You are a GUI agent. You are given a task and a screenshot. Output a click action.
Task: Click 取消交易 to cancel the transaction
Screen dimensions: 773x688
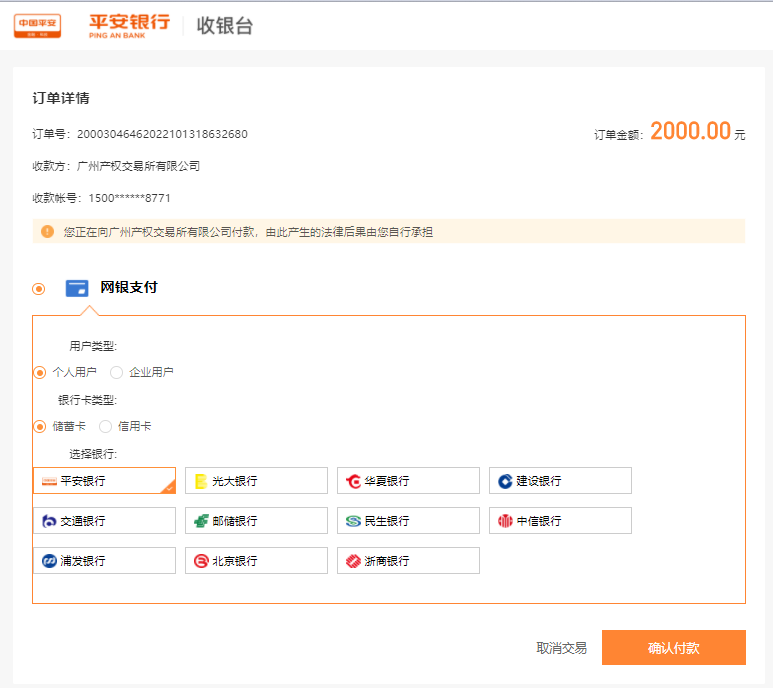(x=562, y=648)
